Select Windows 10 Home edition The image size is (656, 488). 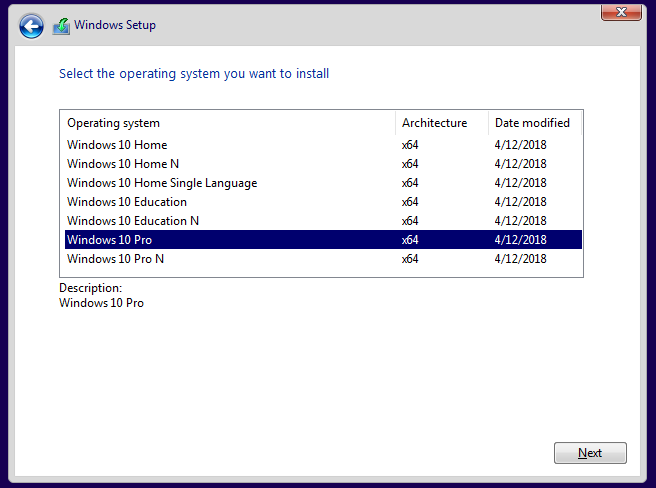(x=323, y=145)
